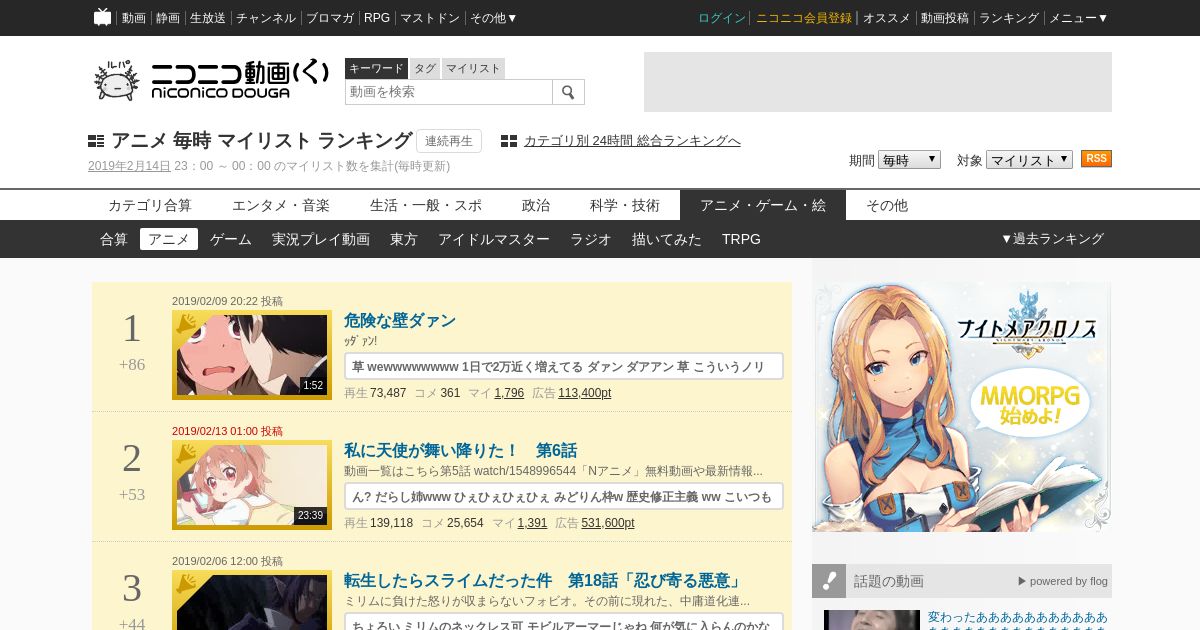The image size is (1200, 630).
Task: Click 生放送 in the top bar
Action: point(208,18)
